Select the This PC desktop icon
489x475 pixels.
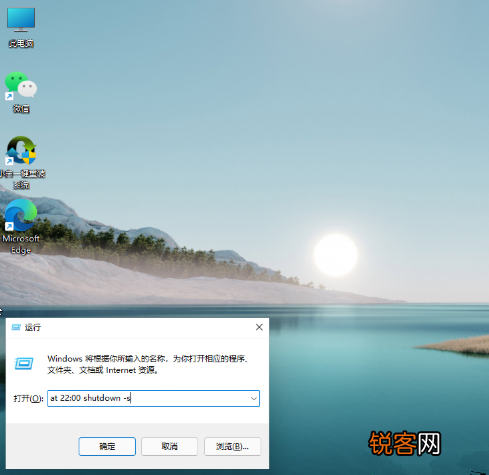[x=21, y=27]
